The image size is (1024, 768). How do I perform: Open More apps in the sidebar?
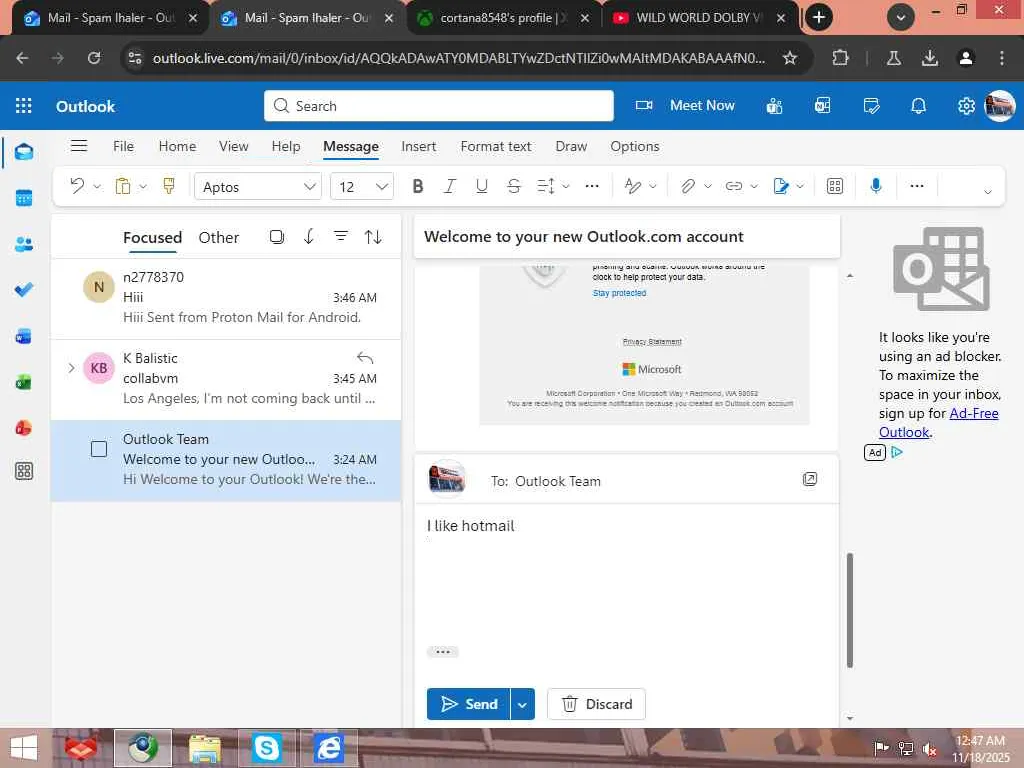point(24,471)
